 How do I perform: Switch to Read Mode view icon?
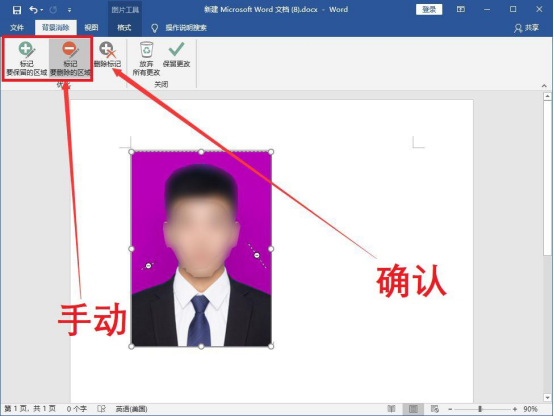pos(391,409)
